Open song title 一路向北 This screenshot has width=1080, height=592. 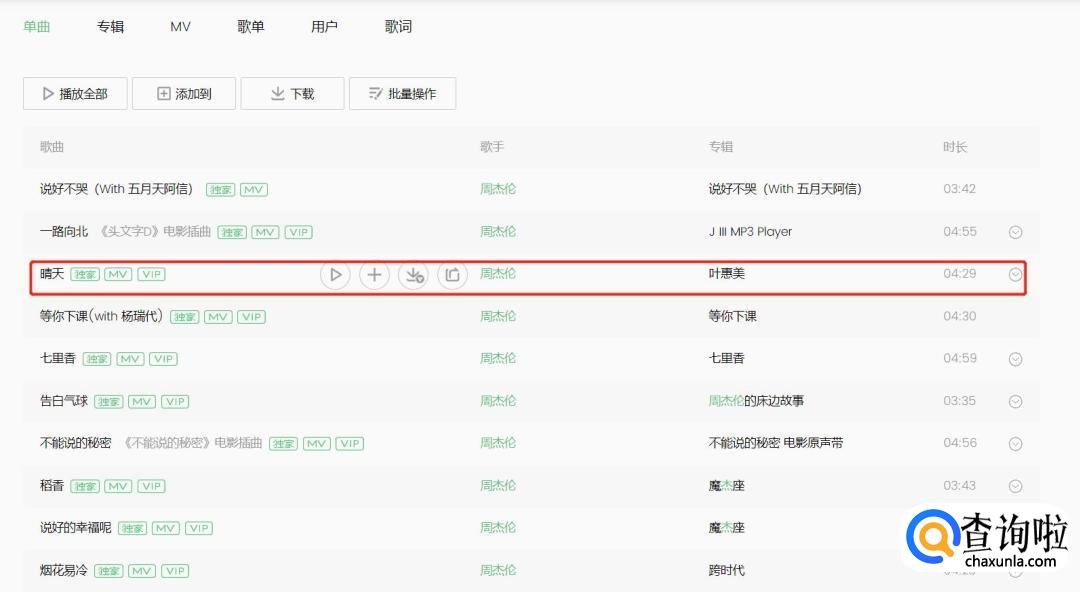(x=64, y=232)
